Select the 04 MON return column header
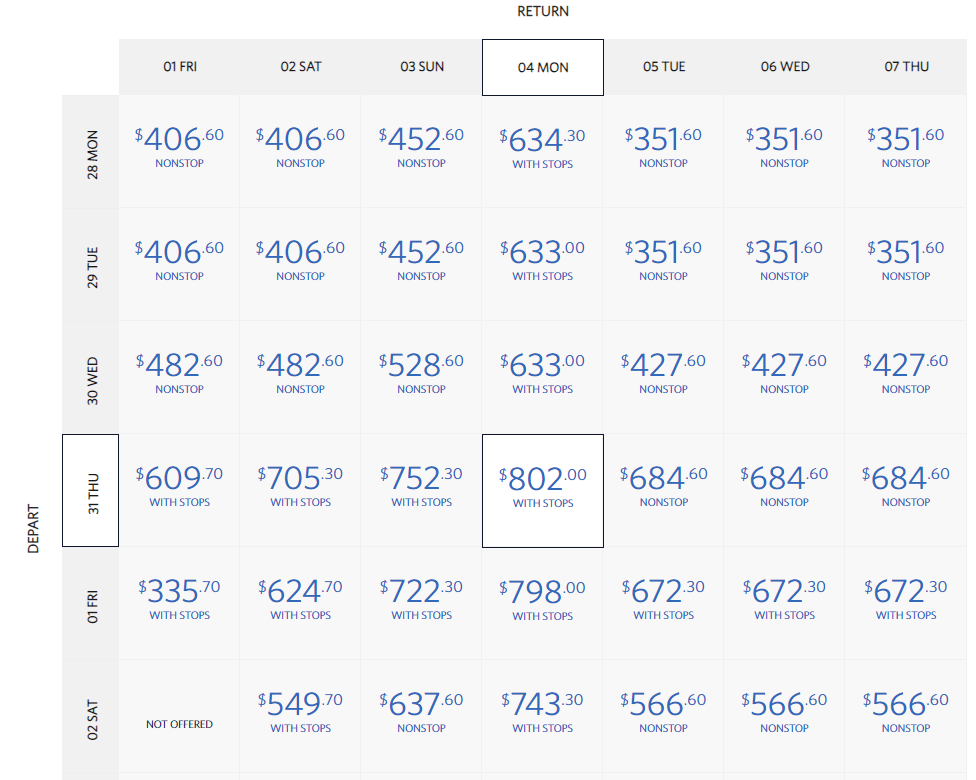 pyautogui.click(x=542, y=67)
